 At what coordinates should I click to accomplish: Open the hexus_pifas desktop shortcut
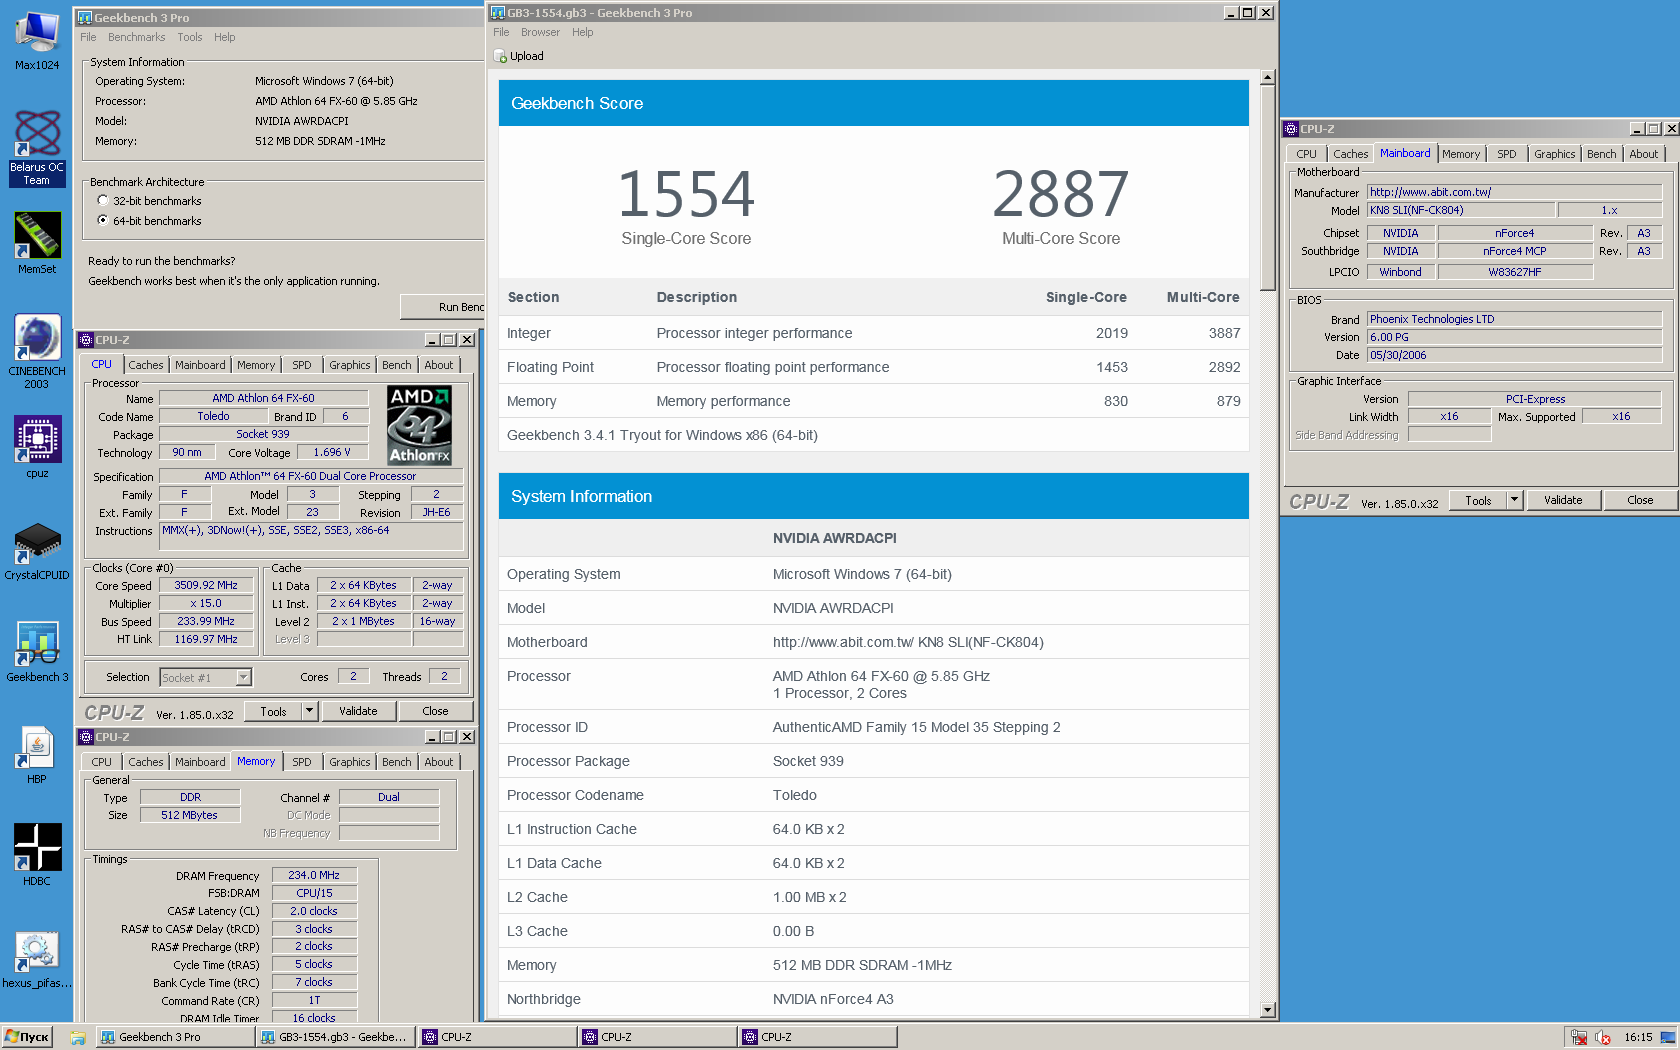point(37,958)
